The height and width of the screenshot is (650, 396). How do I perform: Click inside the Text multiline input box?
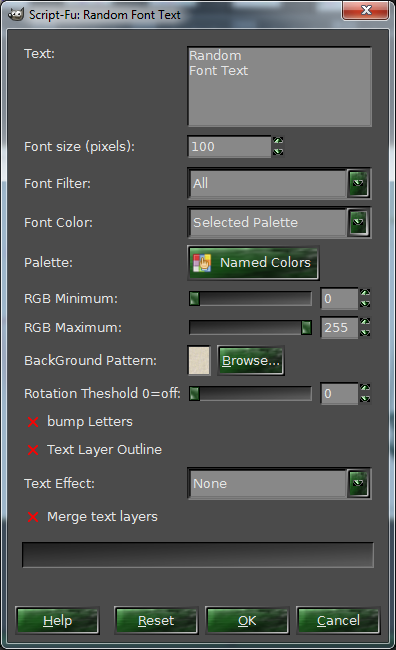pyautogui.click(x=279, y=86)
